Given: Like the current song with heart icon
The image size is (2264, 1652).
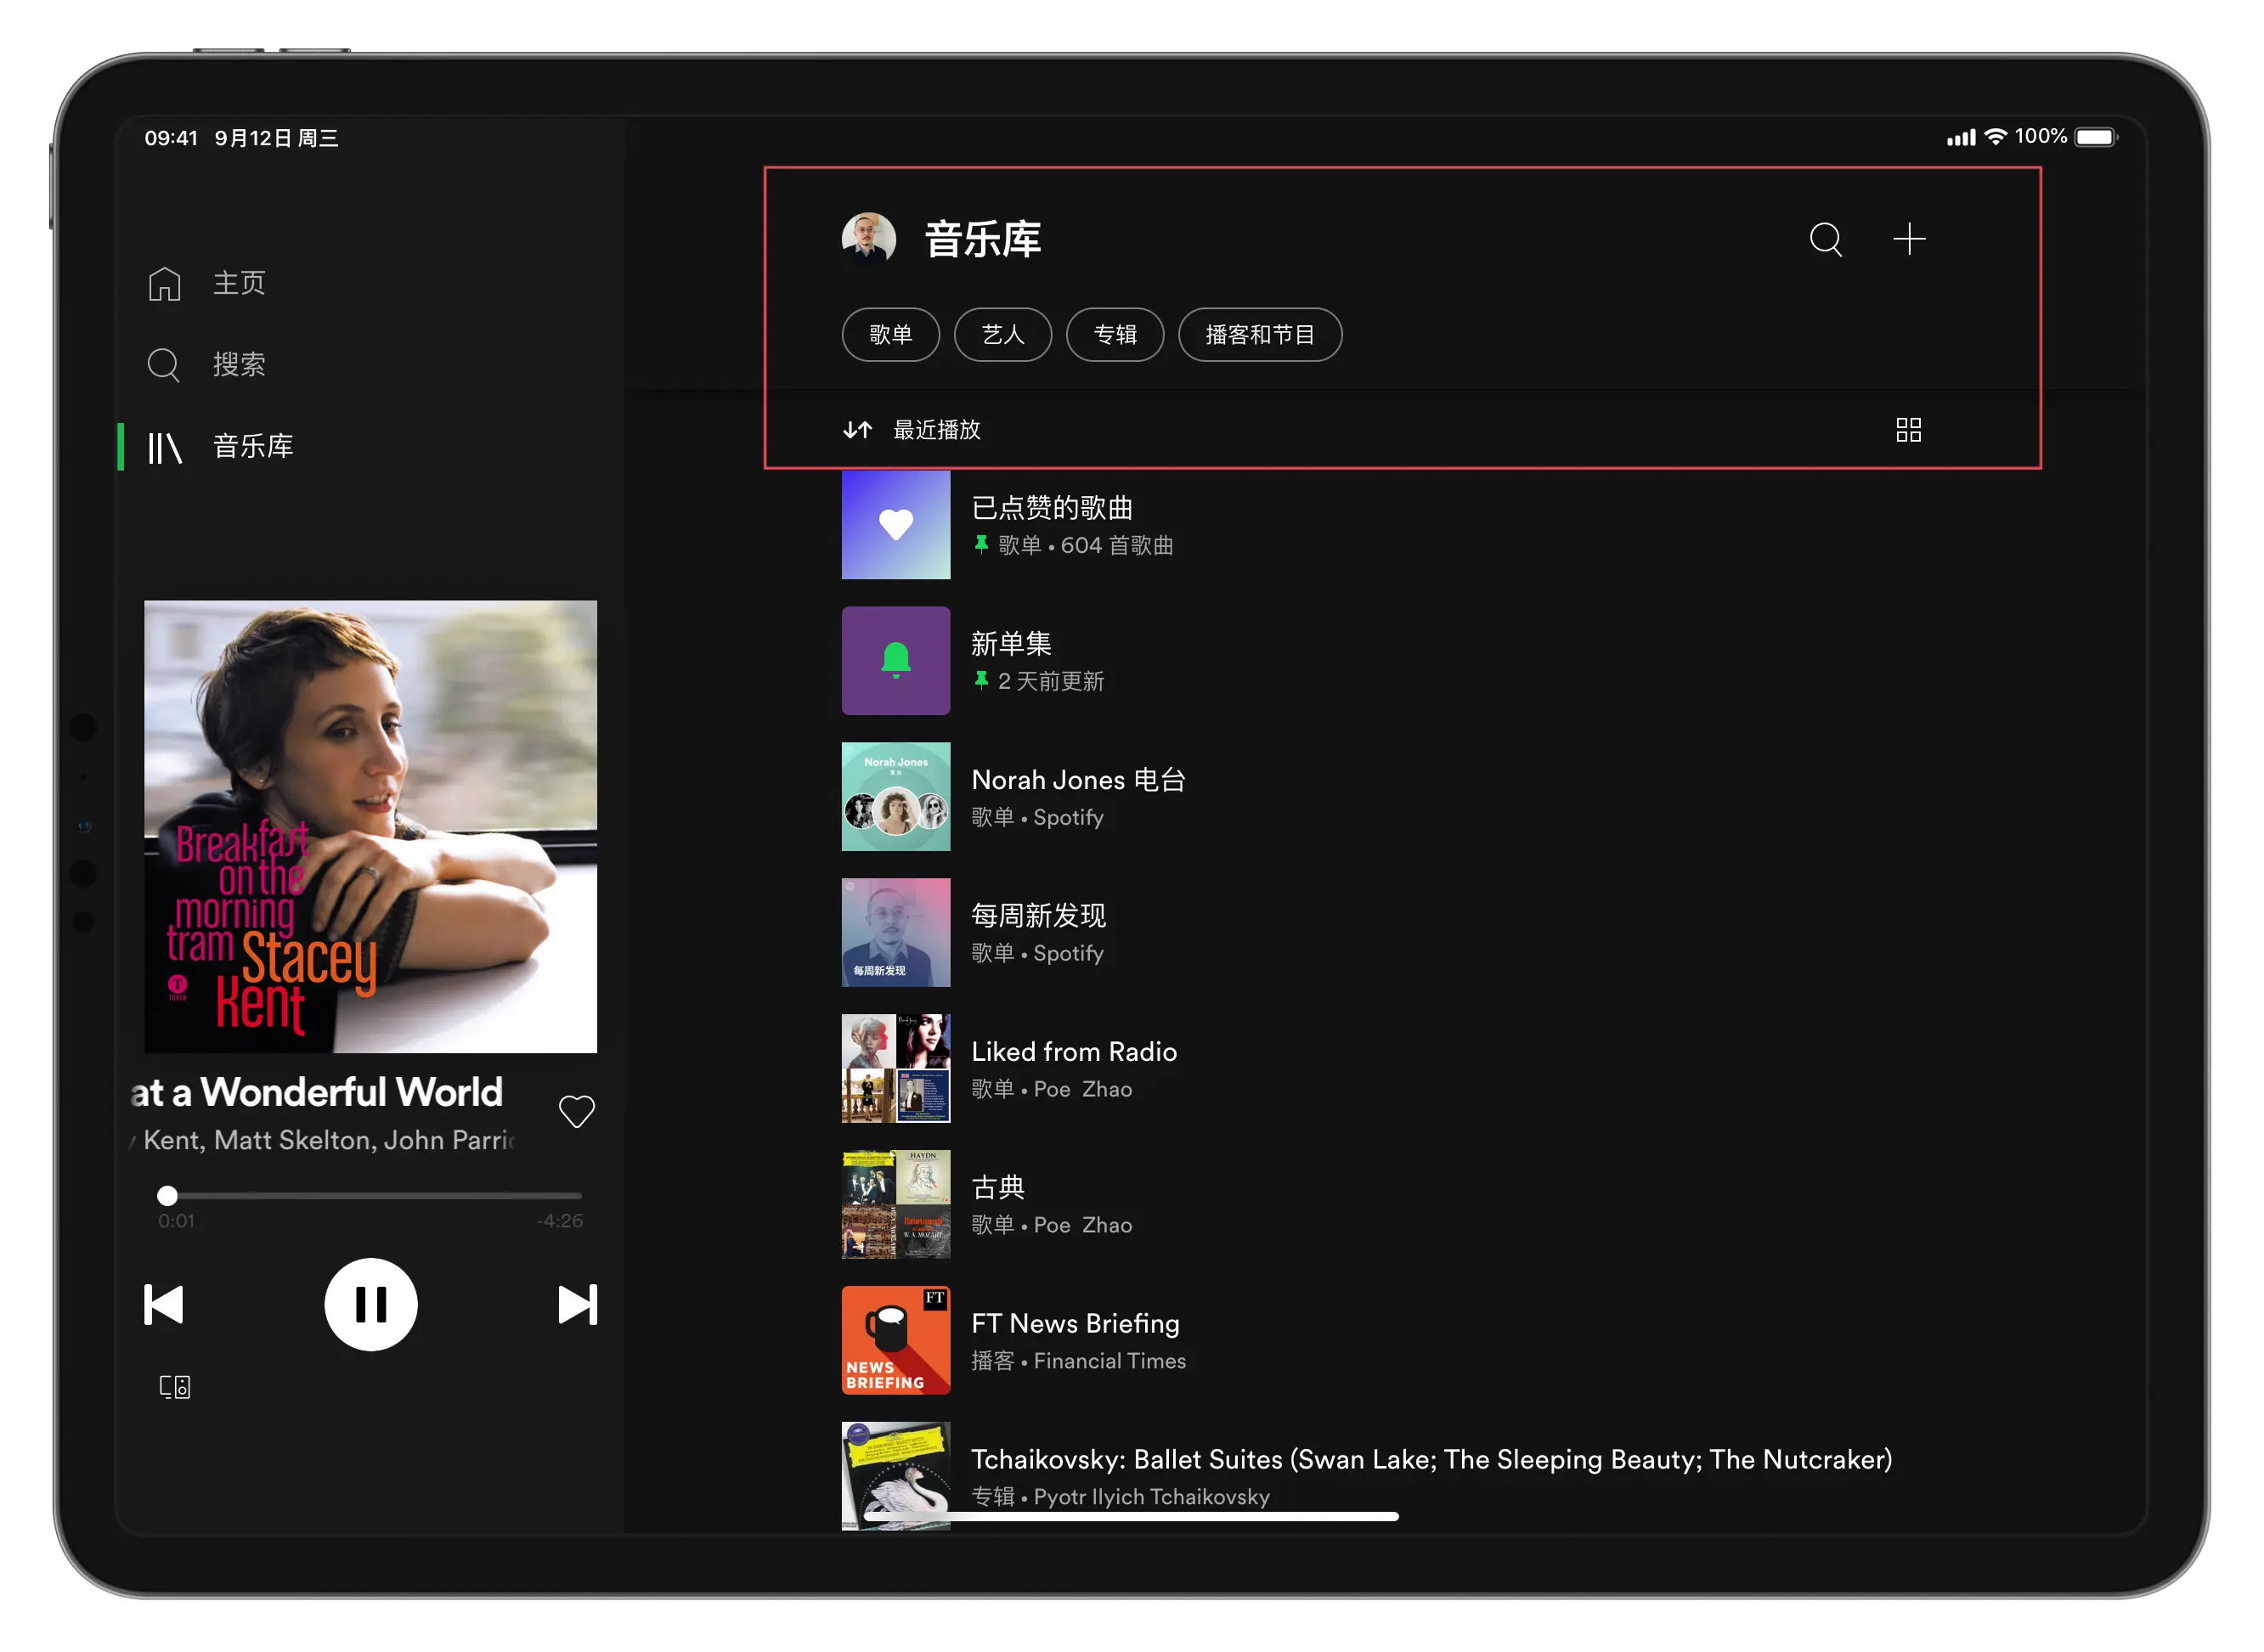Looking at the screenshot, I should 576,1111.
